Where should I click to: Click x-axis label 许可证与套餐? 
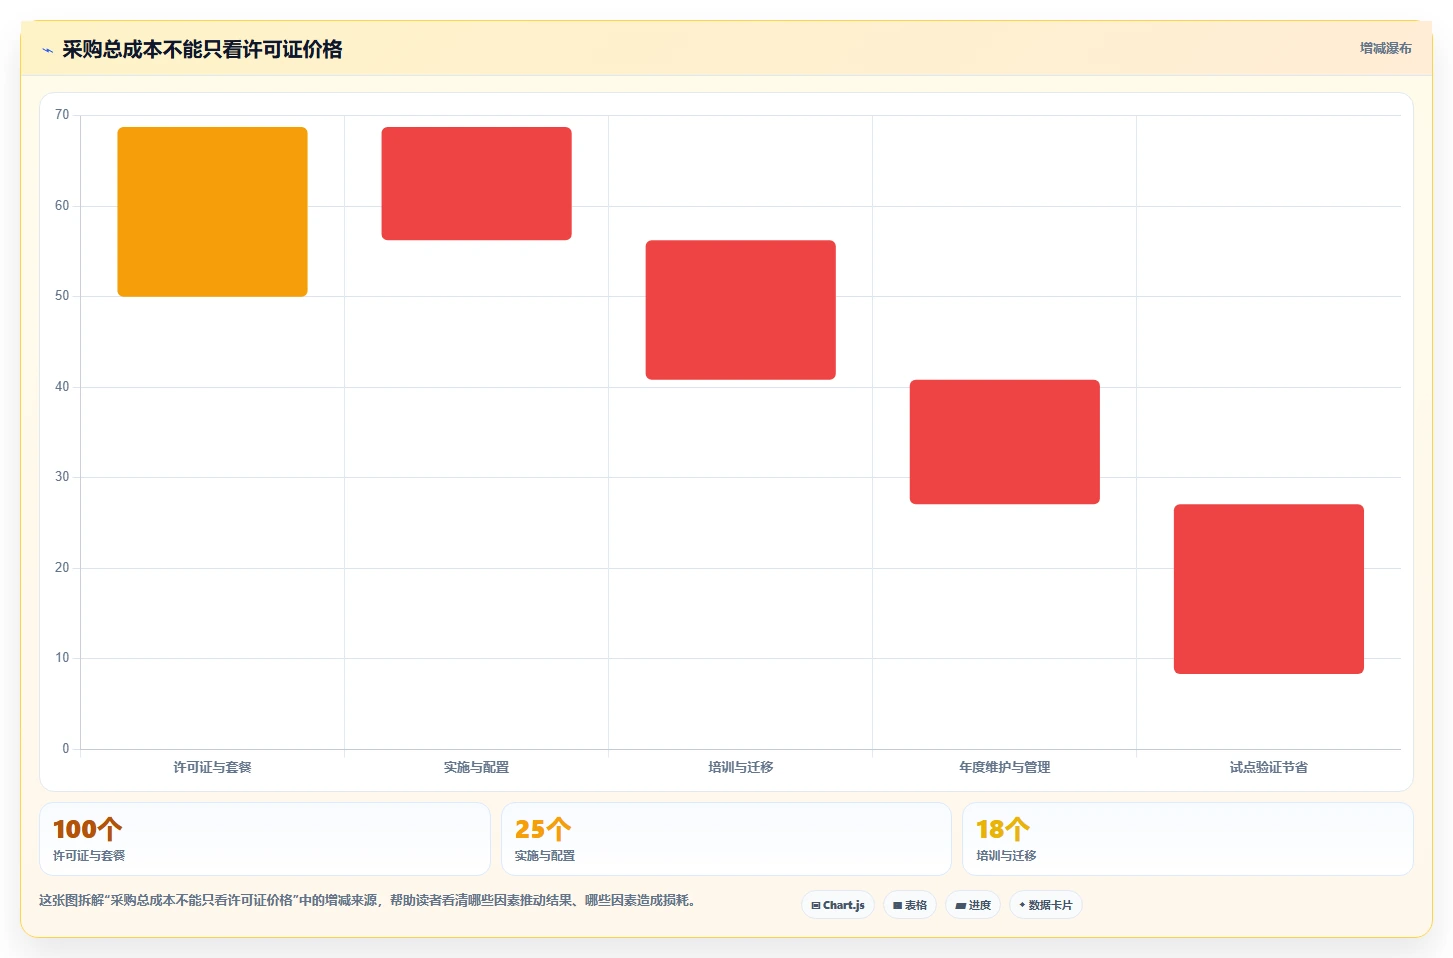tap(212, 767)
